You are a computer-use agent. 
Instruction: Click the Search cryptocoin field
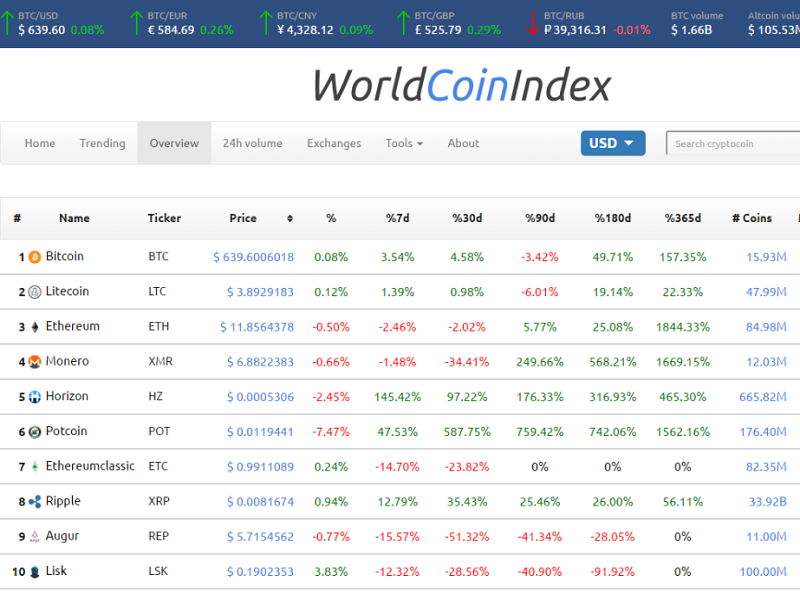[x=733, y=143]
